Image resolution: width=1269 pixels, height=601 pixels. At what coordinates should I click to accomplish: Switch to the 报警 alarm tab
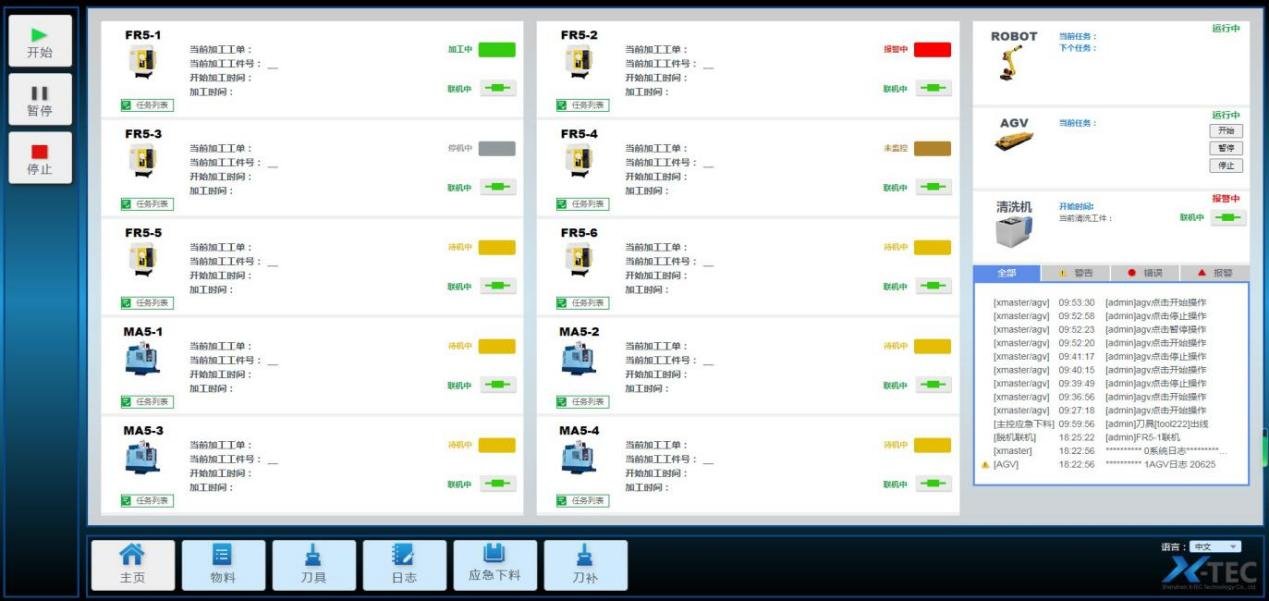1215,273
